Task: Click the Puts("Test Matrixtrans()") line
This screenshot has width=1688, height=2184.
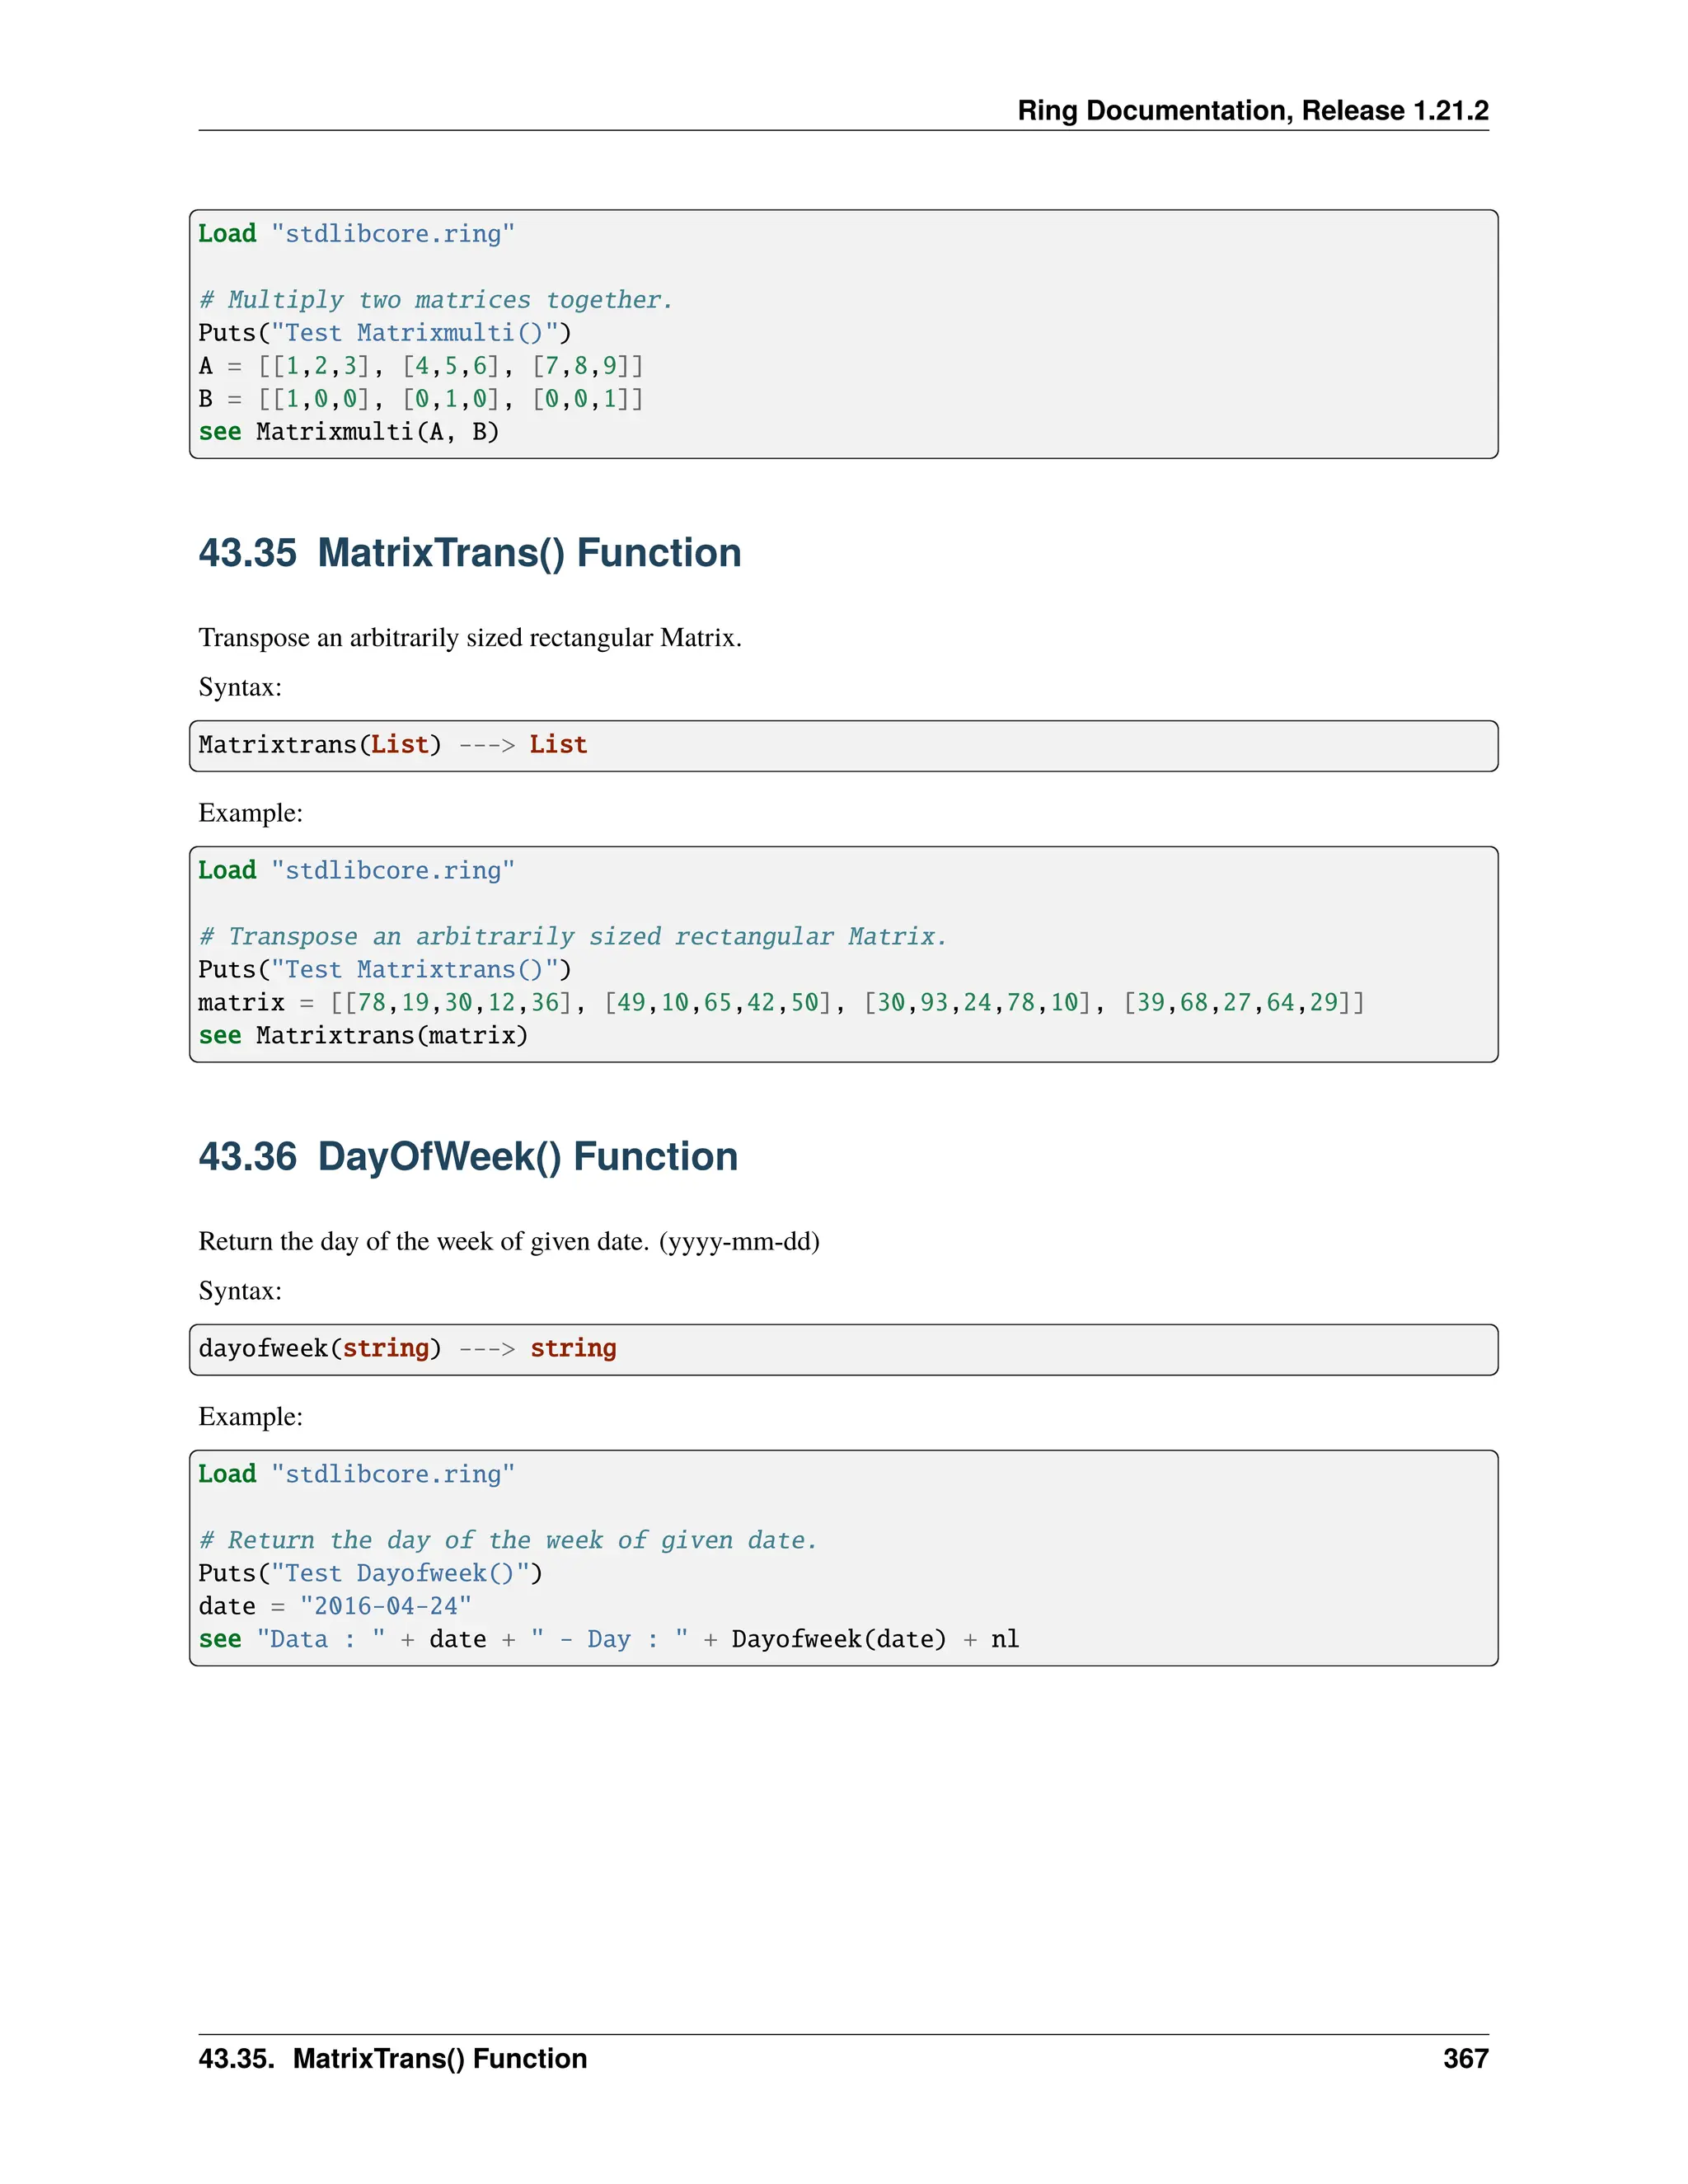Action: coord(384,969)
